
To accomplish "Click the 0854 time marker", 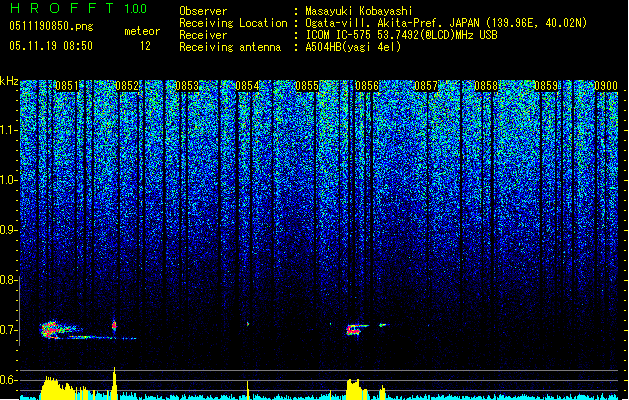I will pyautogui.click(x=247, y=86).
